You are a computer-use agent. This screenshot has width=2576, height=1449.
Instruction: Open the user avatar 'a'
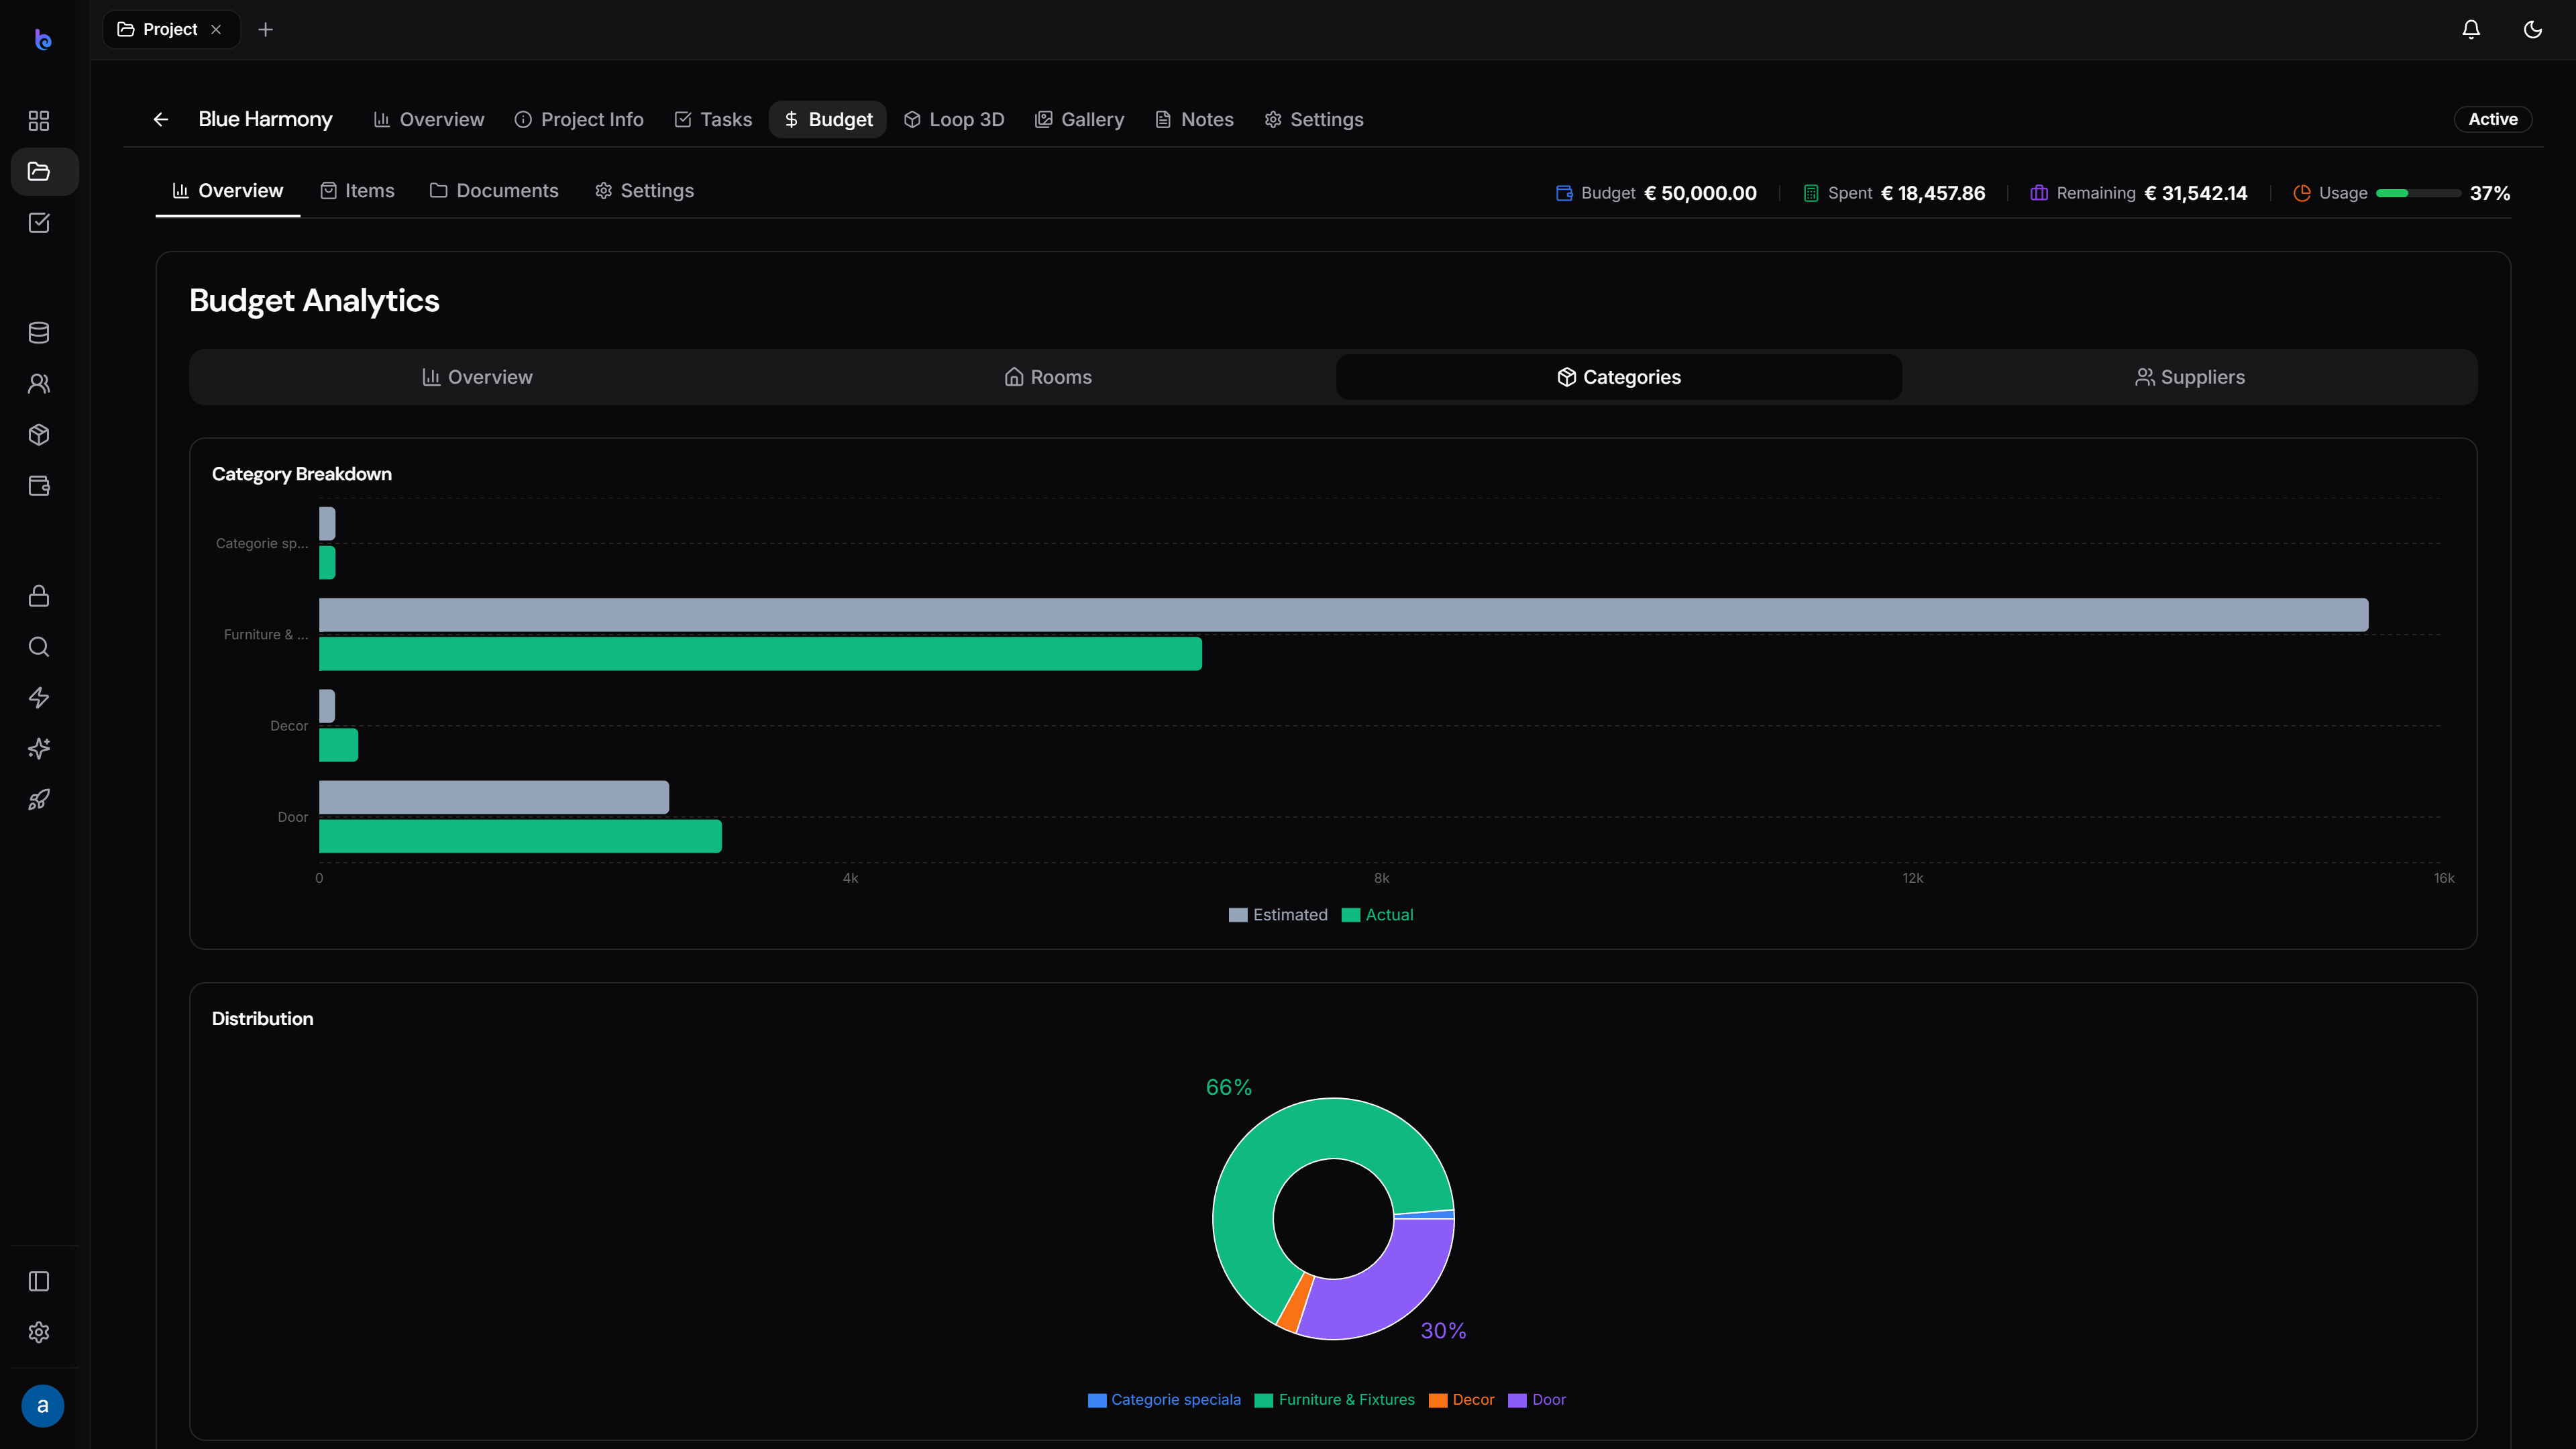(42, 1405)
